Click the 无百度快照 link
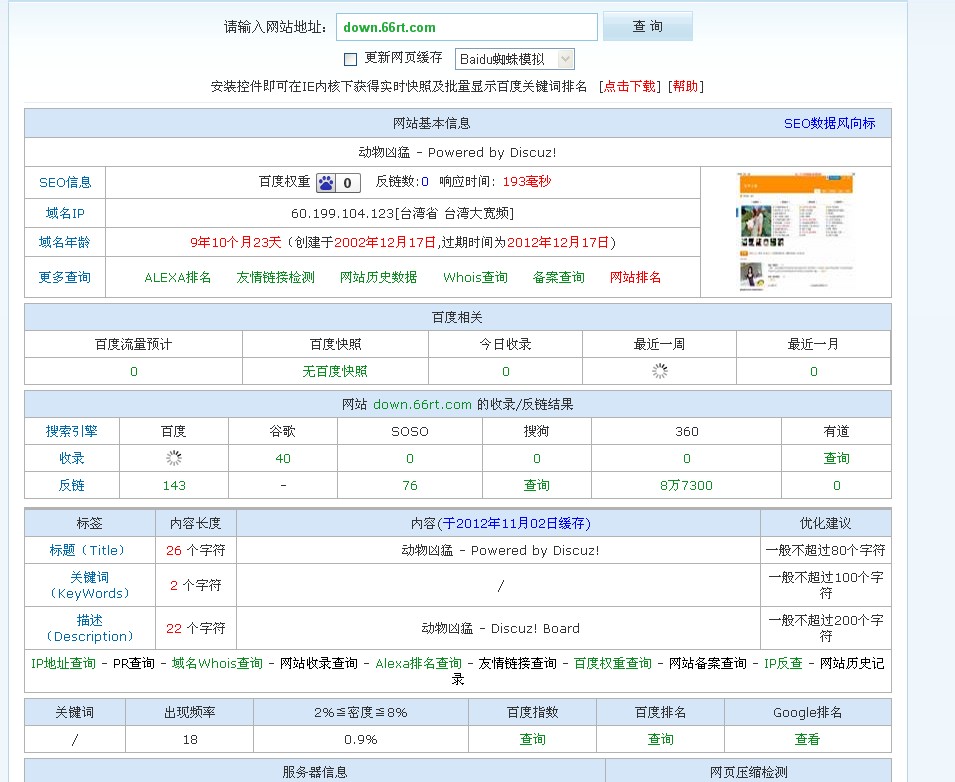 pos(335,372)
